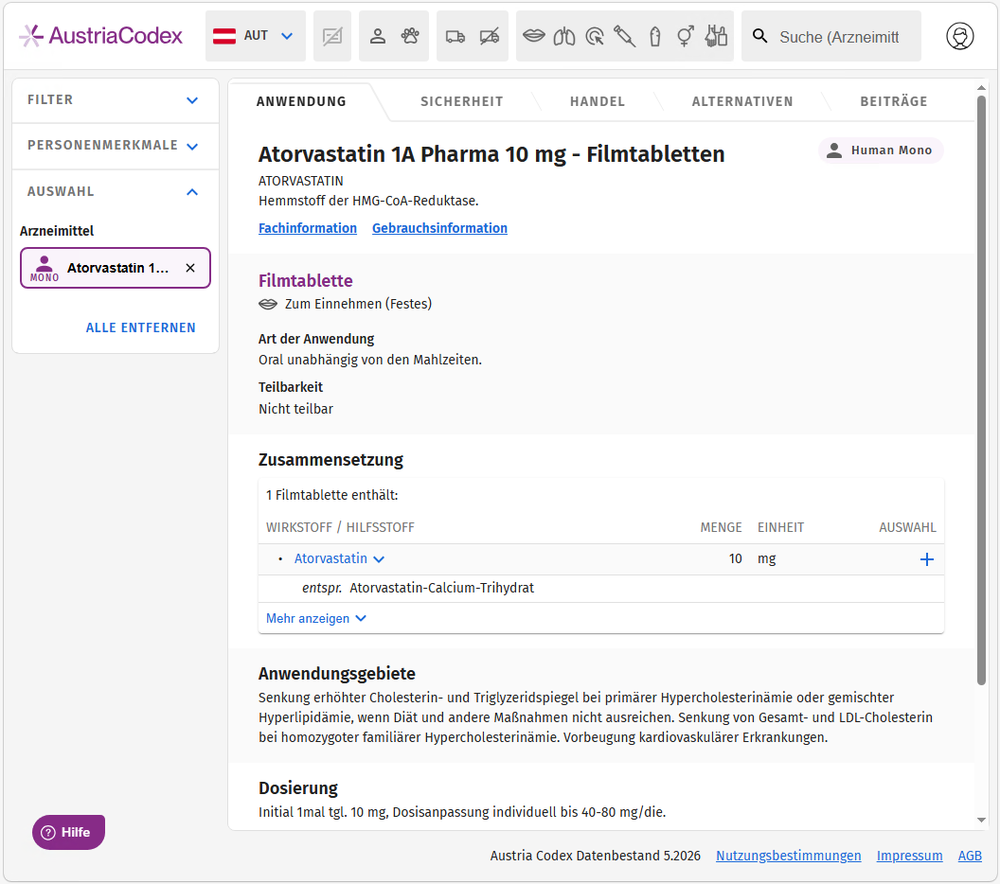Expand the PERSONENMERKMALE panel
The width and height of the screenshot is (1000, 884).
tap(115, 146)
